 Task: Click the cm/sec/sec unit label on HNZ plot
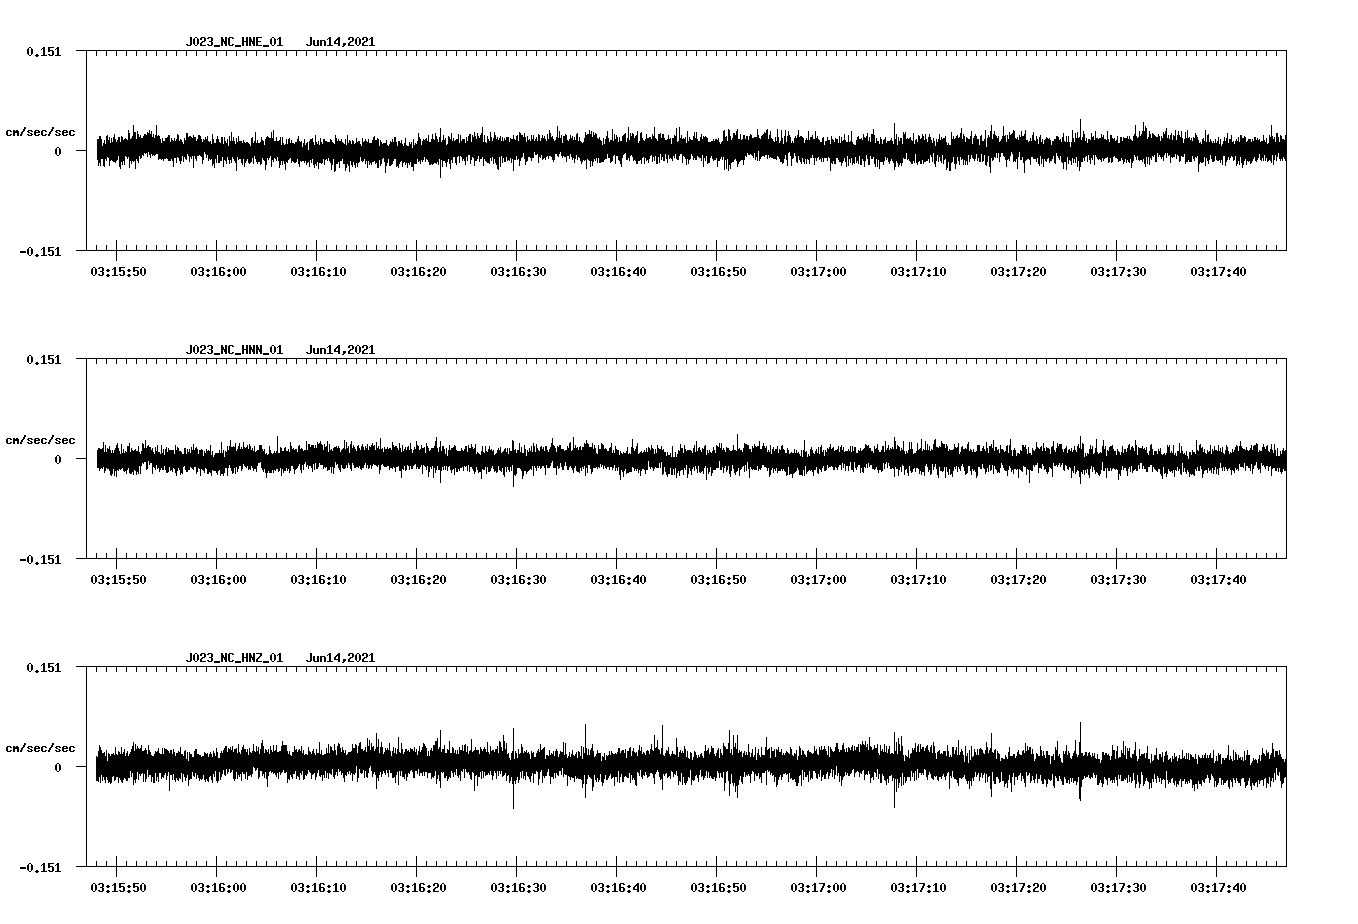pyautogui.click(x=41, y=748)
